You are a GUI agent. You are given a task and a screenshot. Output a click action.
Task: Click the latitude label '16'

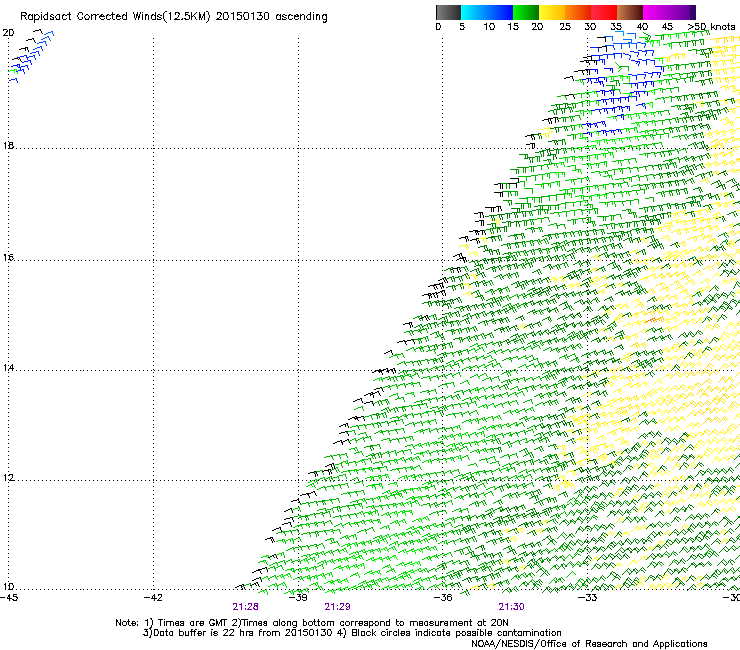click(8, 258)
